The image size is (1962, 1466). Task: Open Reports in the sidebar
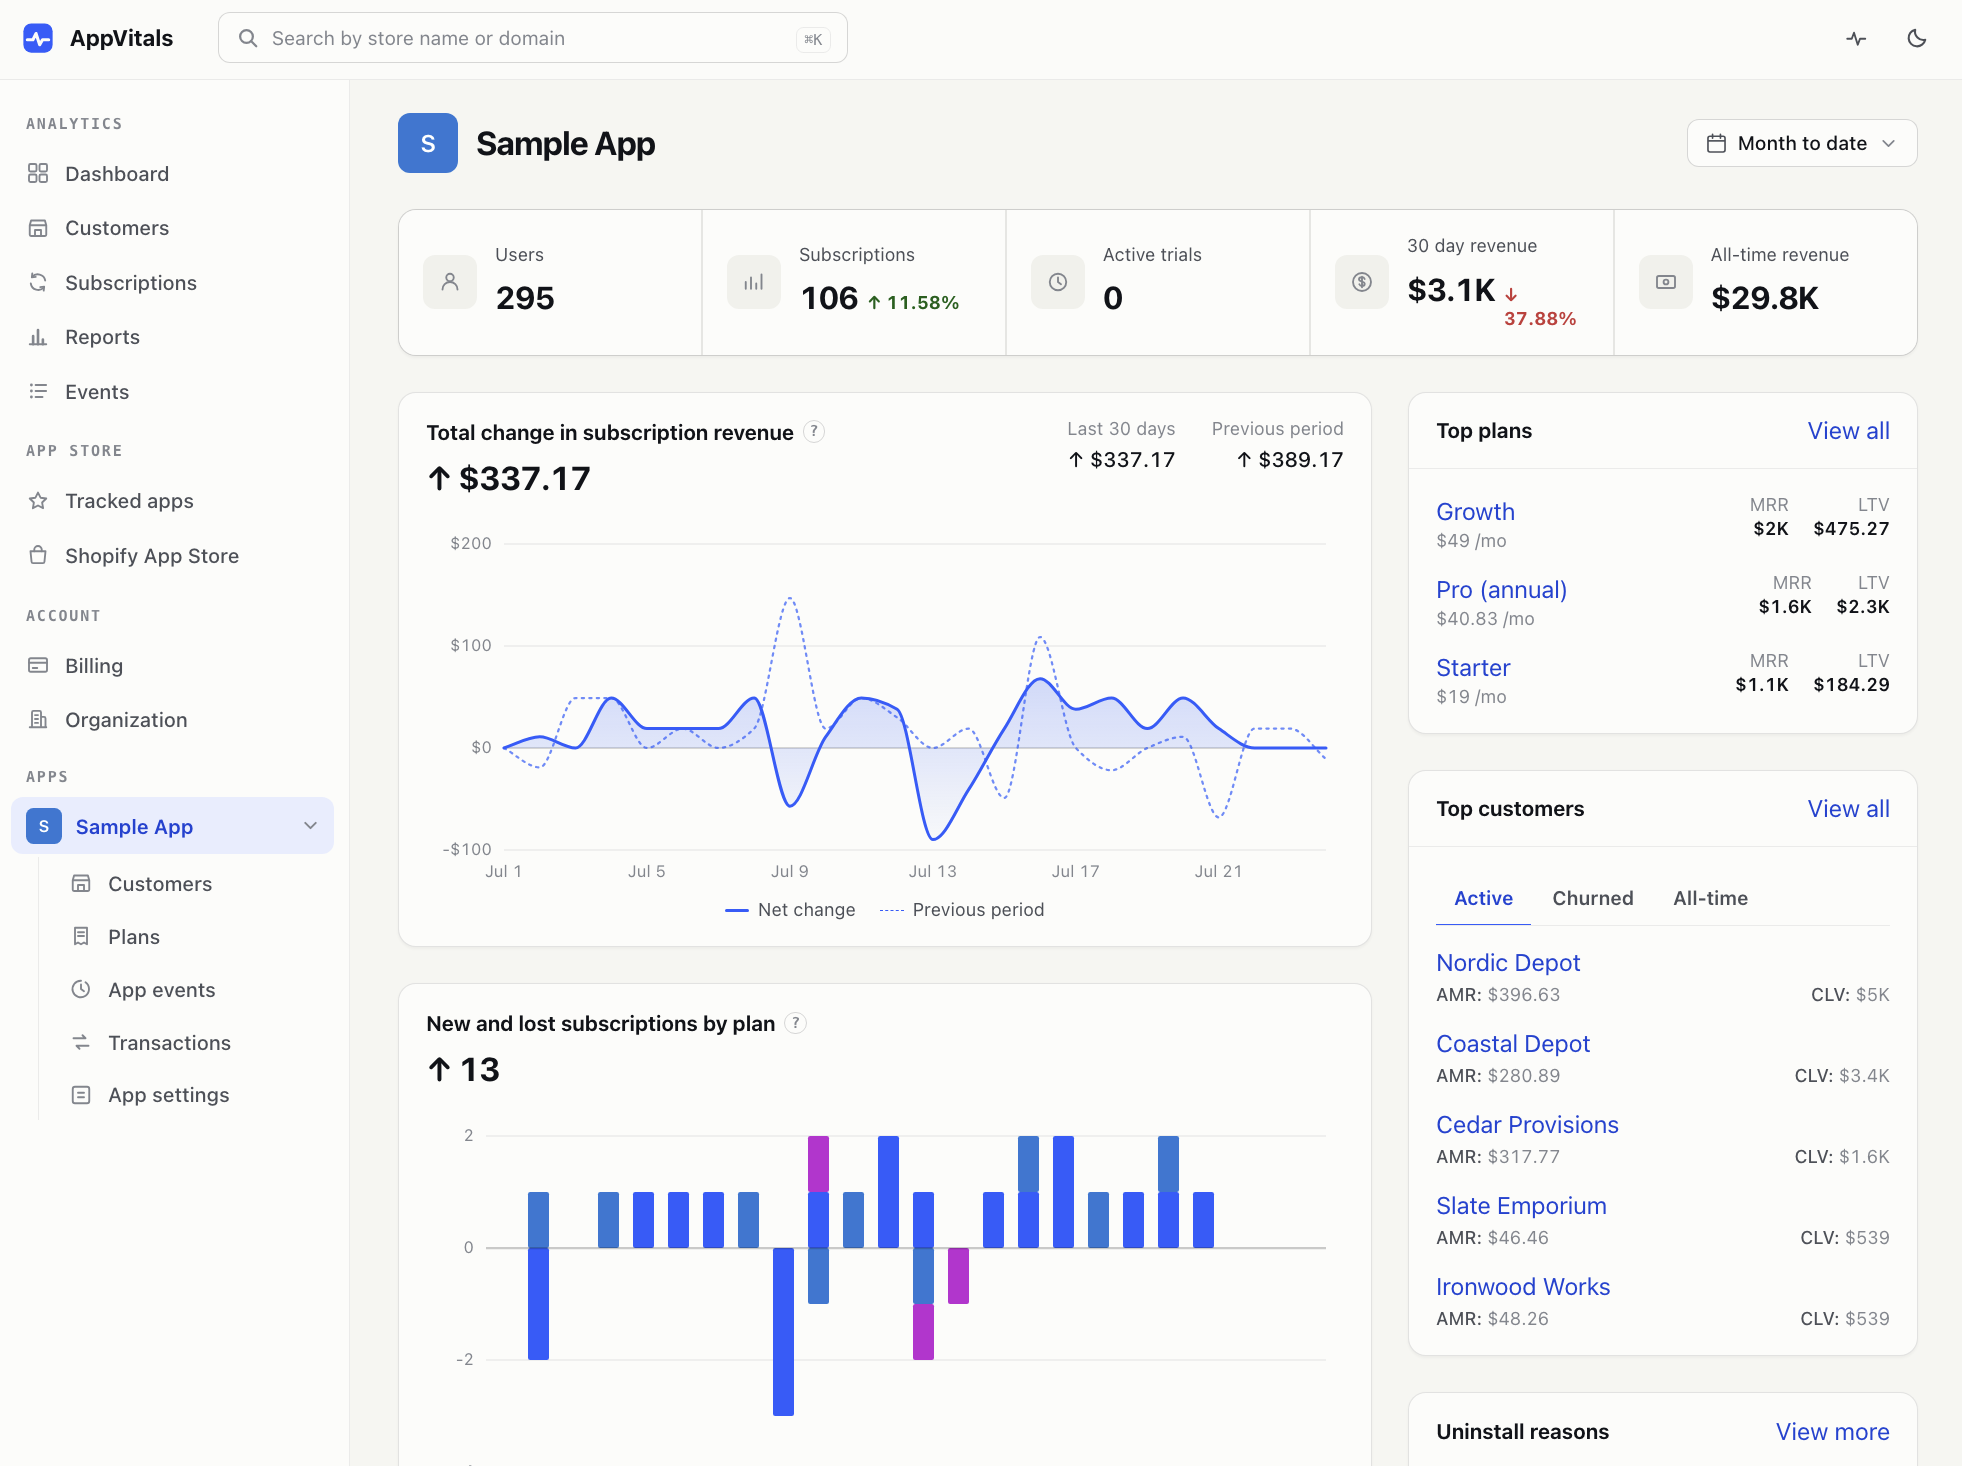(x=102, y=337)
